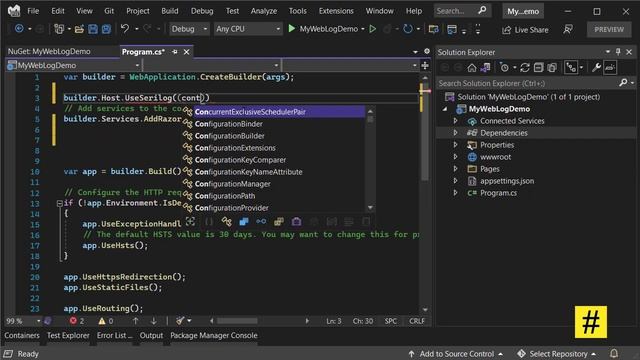The image size is (640, 360).
Task: Pin the Program.cs tab
Action: (175, 52)
